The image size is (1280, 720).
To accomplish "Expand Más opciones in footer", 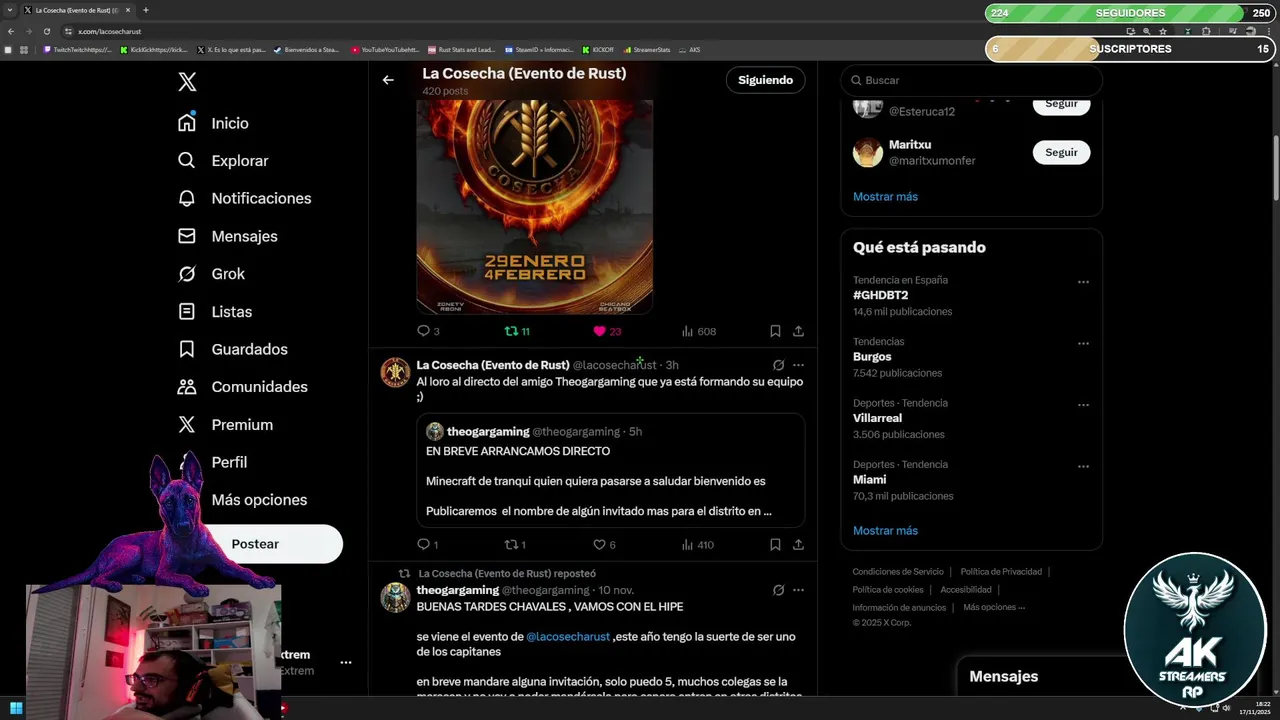I will point(994,607).
